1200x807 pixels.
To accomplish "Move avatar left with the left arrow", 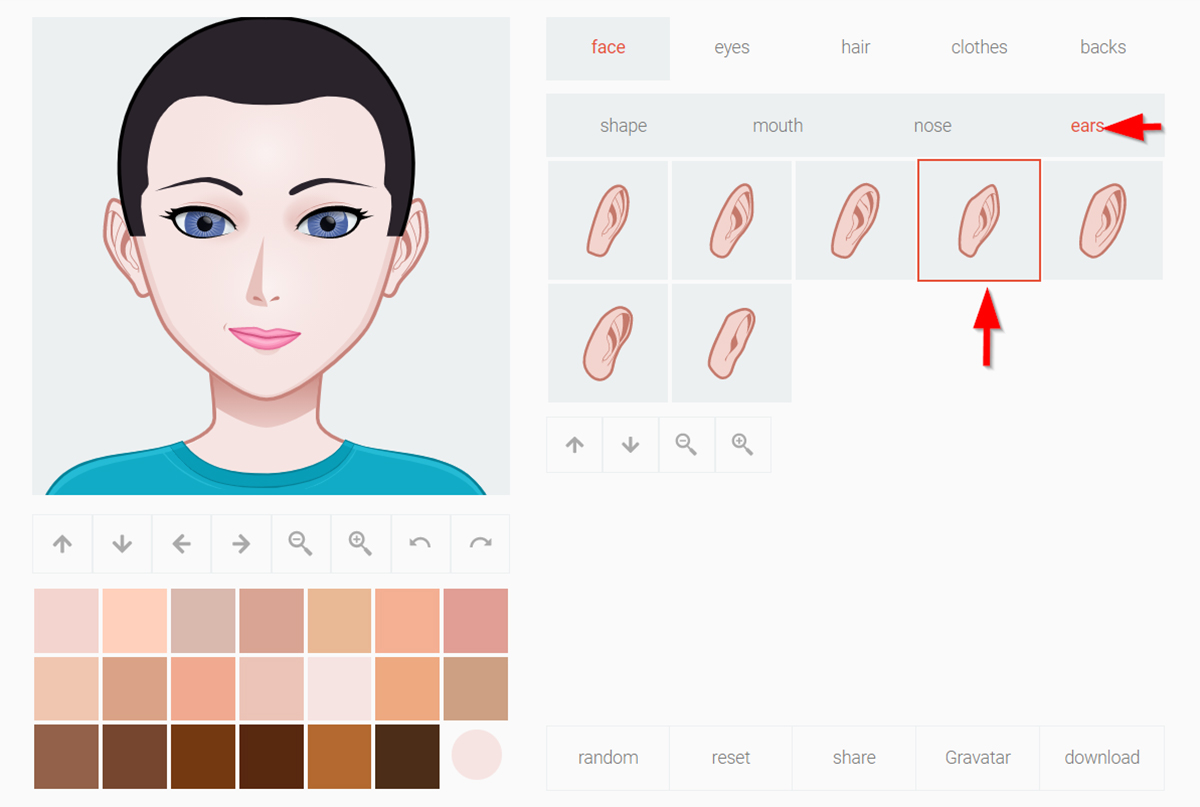I will click(x=181, y=544).
